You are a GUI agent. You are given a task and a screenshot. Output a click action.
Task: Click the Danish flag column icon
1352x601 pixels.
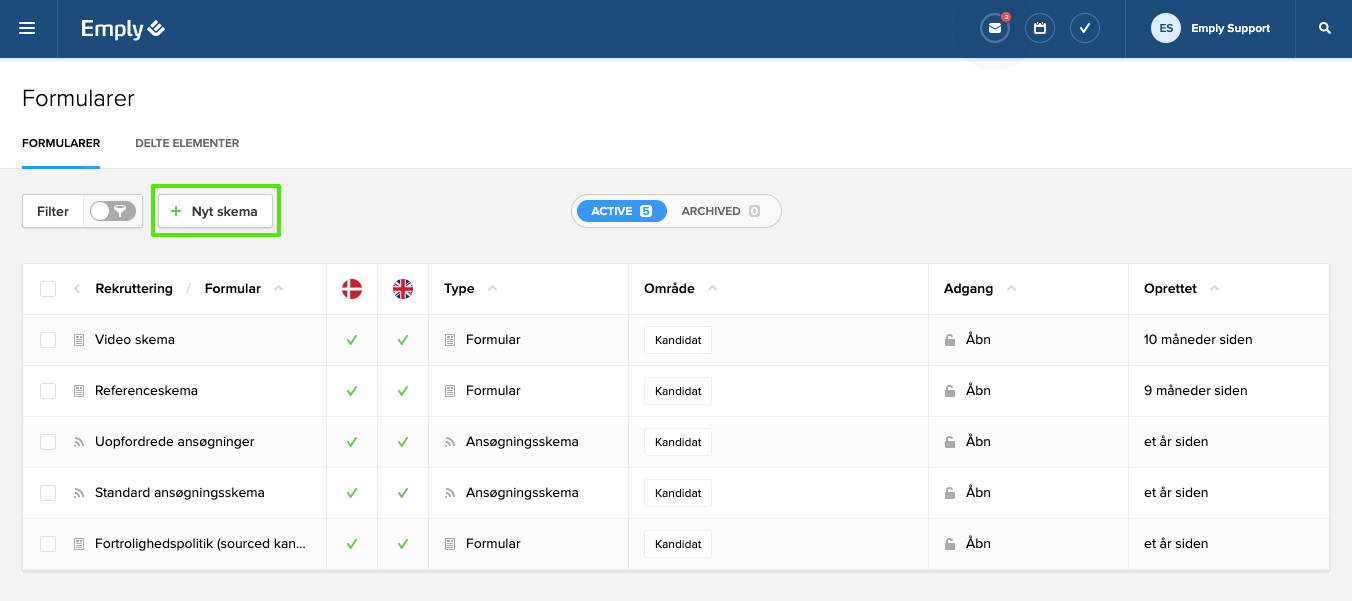click(x=352, y=289)
